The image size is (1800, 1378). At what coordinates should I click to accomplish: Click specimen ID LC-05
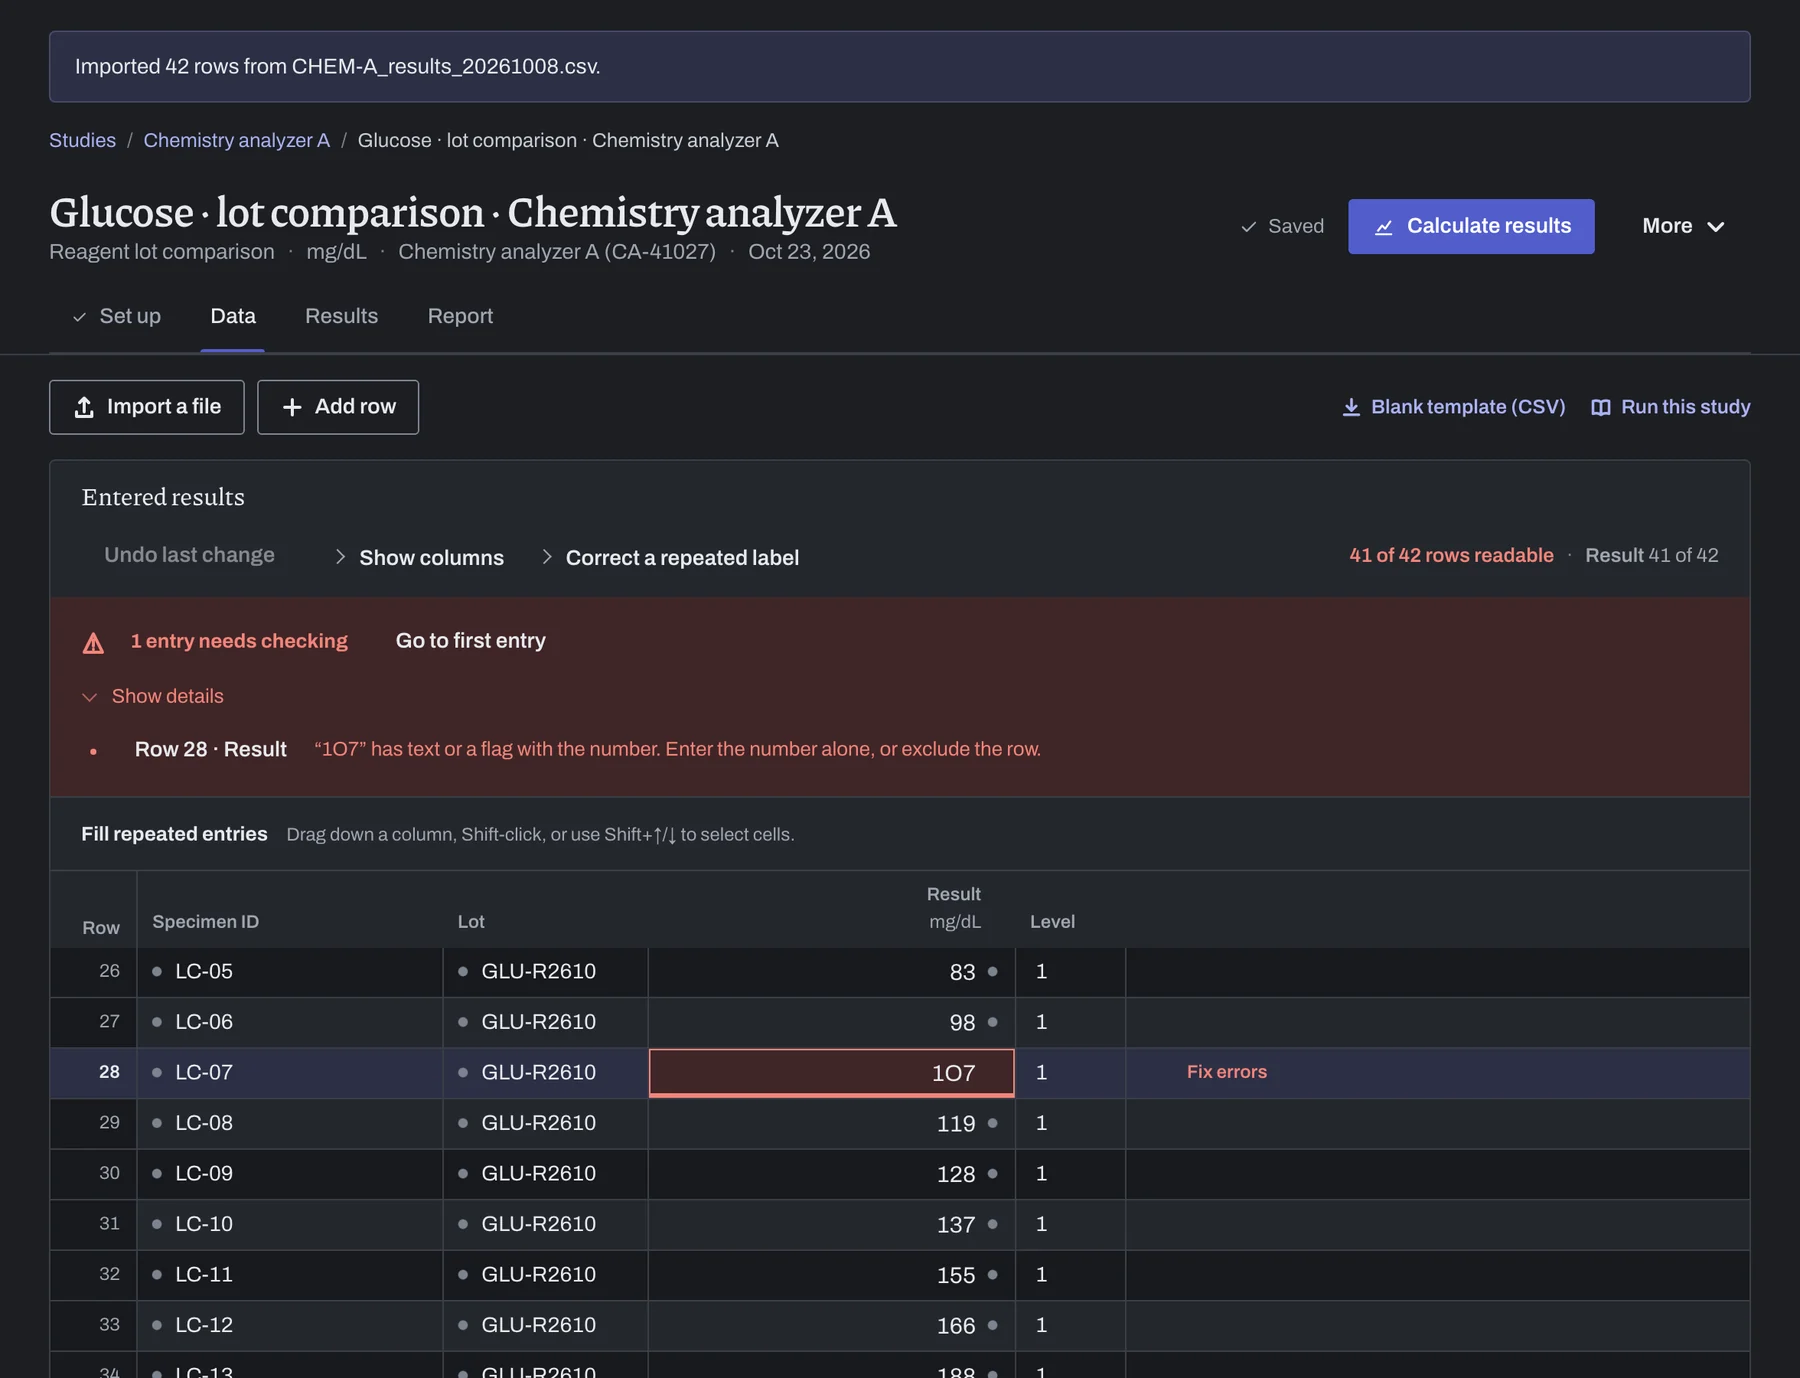click(x=204, y=971)
